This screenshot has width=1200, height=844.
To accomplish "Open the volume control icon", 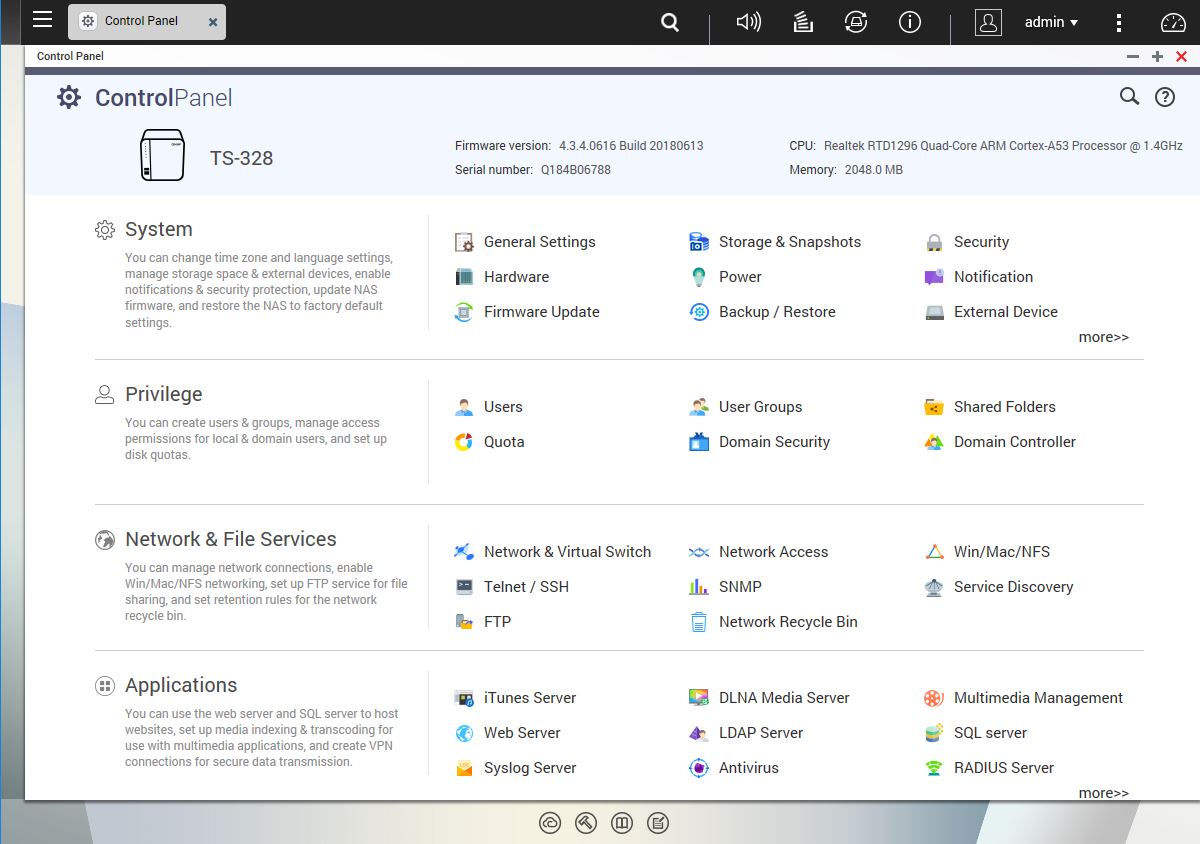I will pyautogui.click(x=748, y=22).
